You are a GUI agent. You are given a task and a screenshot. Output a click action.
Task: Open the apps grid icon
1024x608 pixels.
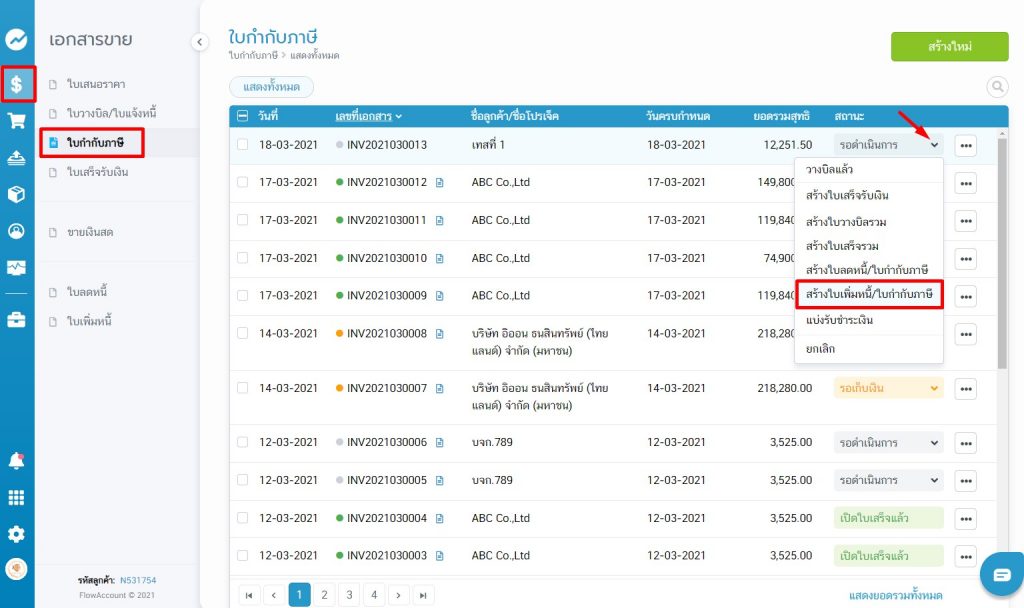click(x=16, y=497)
